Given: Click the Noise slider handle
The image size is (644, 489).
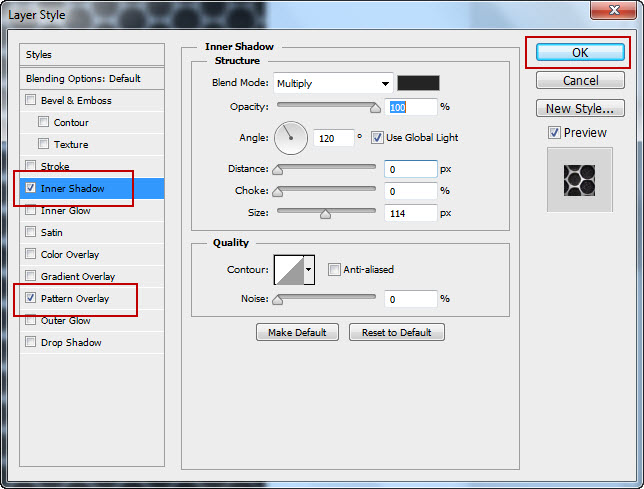Looking at the screenshot, I should pos(278,300).
